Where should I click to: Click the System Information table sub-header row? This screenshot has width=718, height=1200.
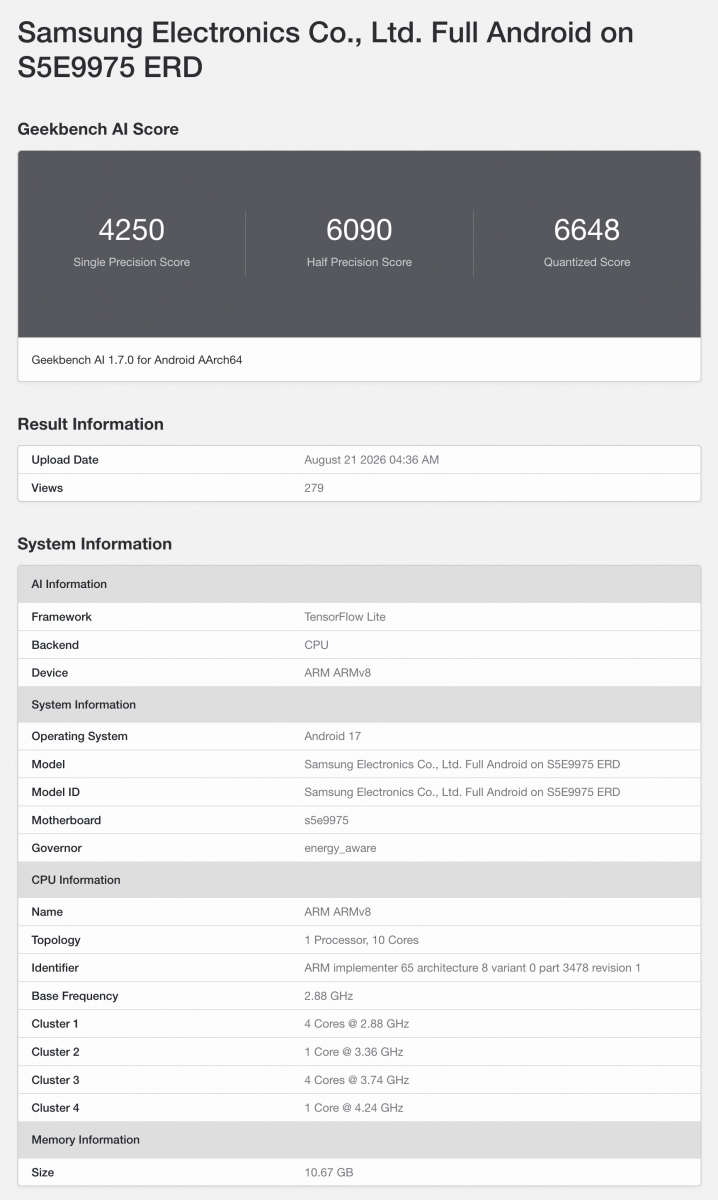[359, 704]
